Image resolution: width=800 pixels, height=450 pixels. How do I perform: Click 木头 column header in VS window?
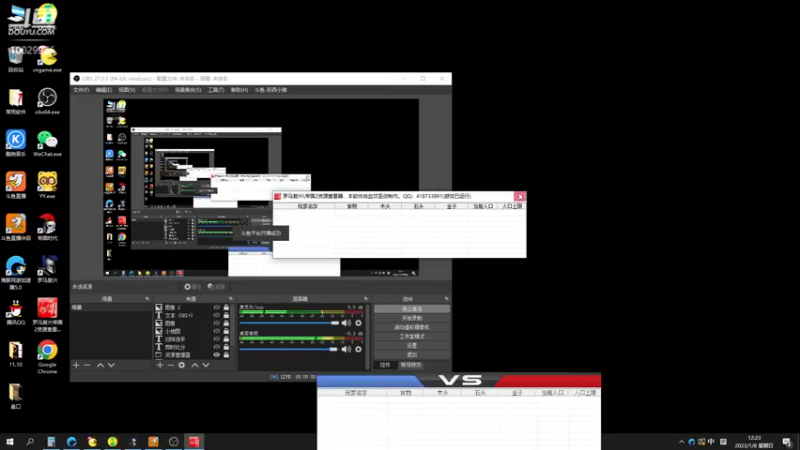pyautogui.click(x=442, y=393)
